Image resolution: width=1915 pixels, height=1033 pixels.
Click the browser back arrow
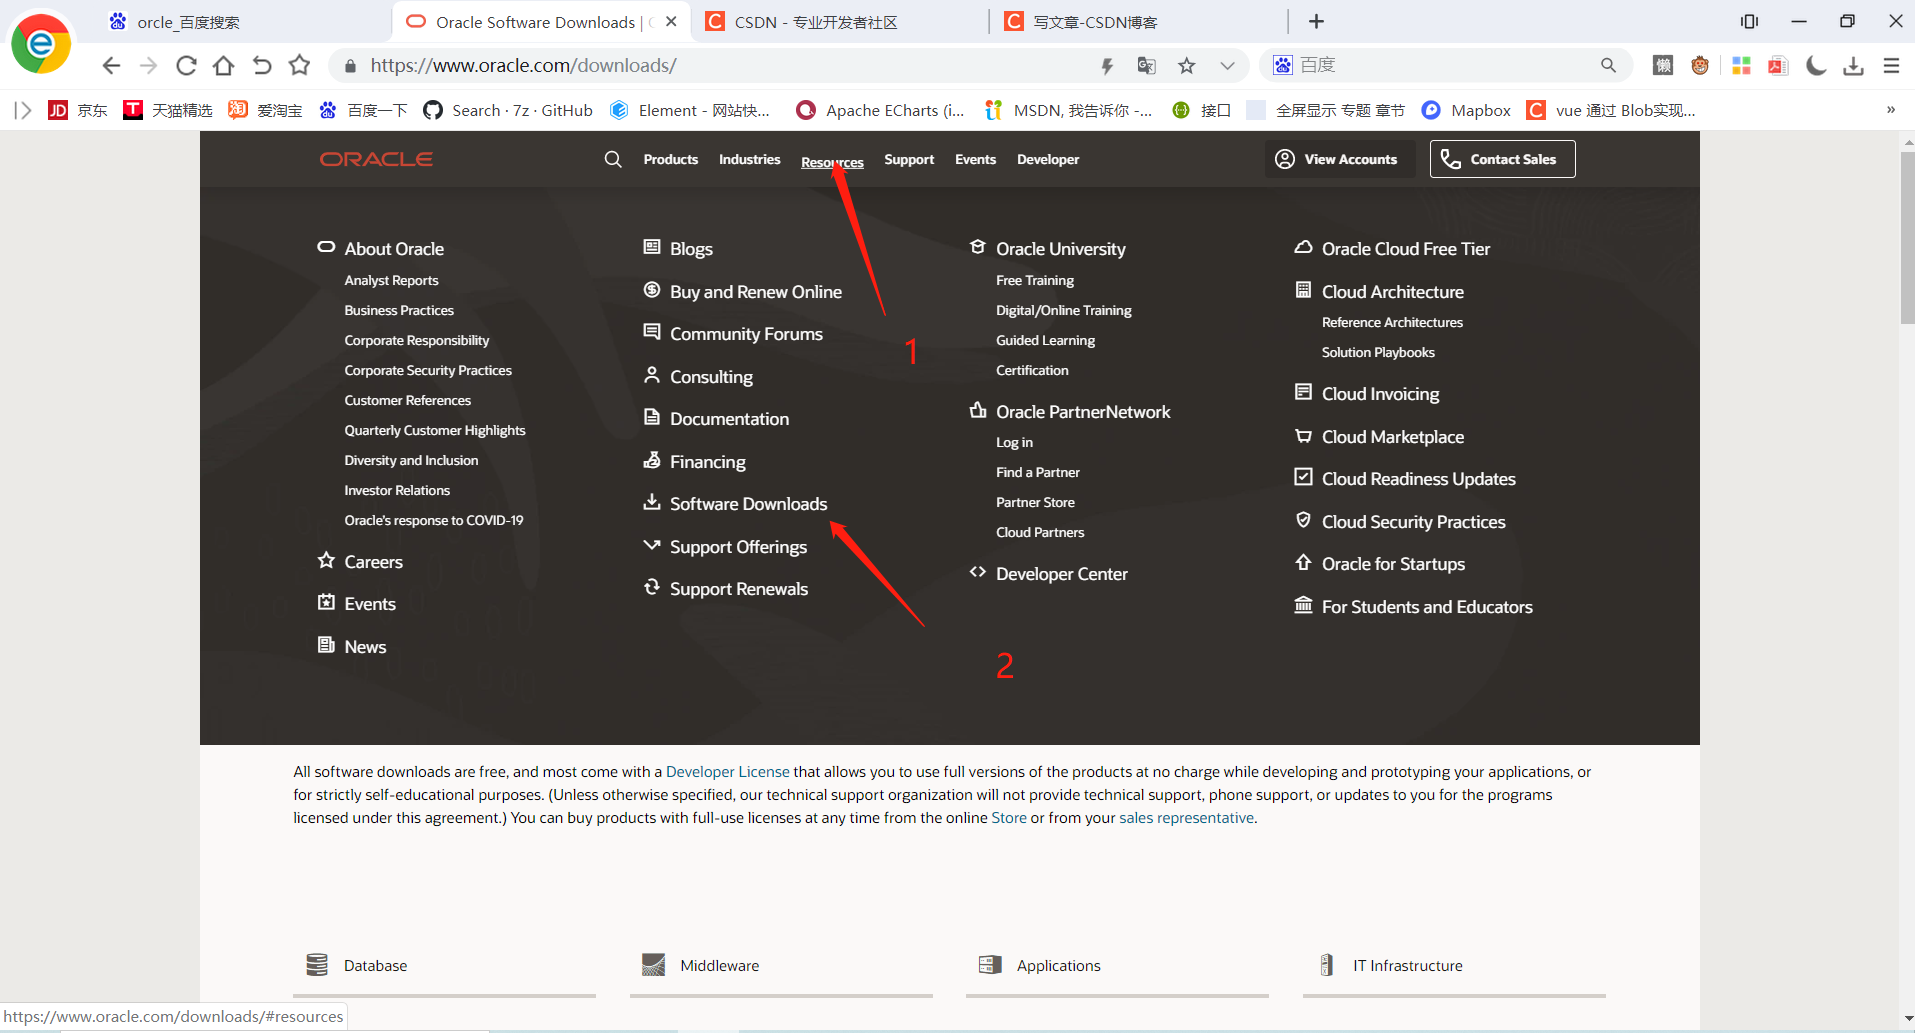111,65
